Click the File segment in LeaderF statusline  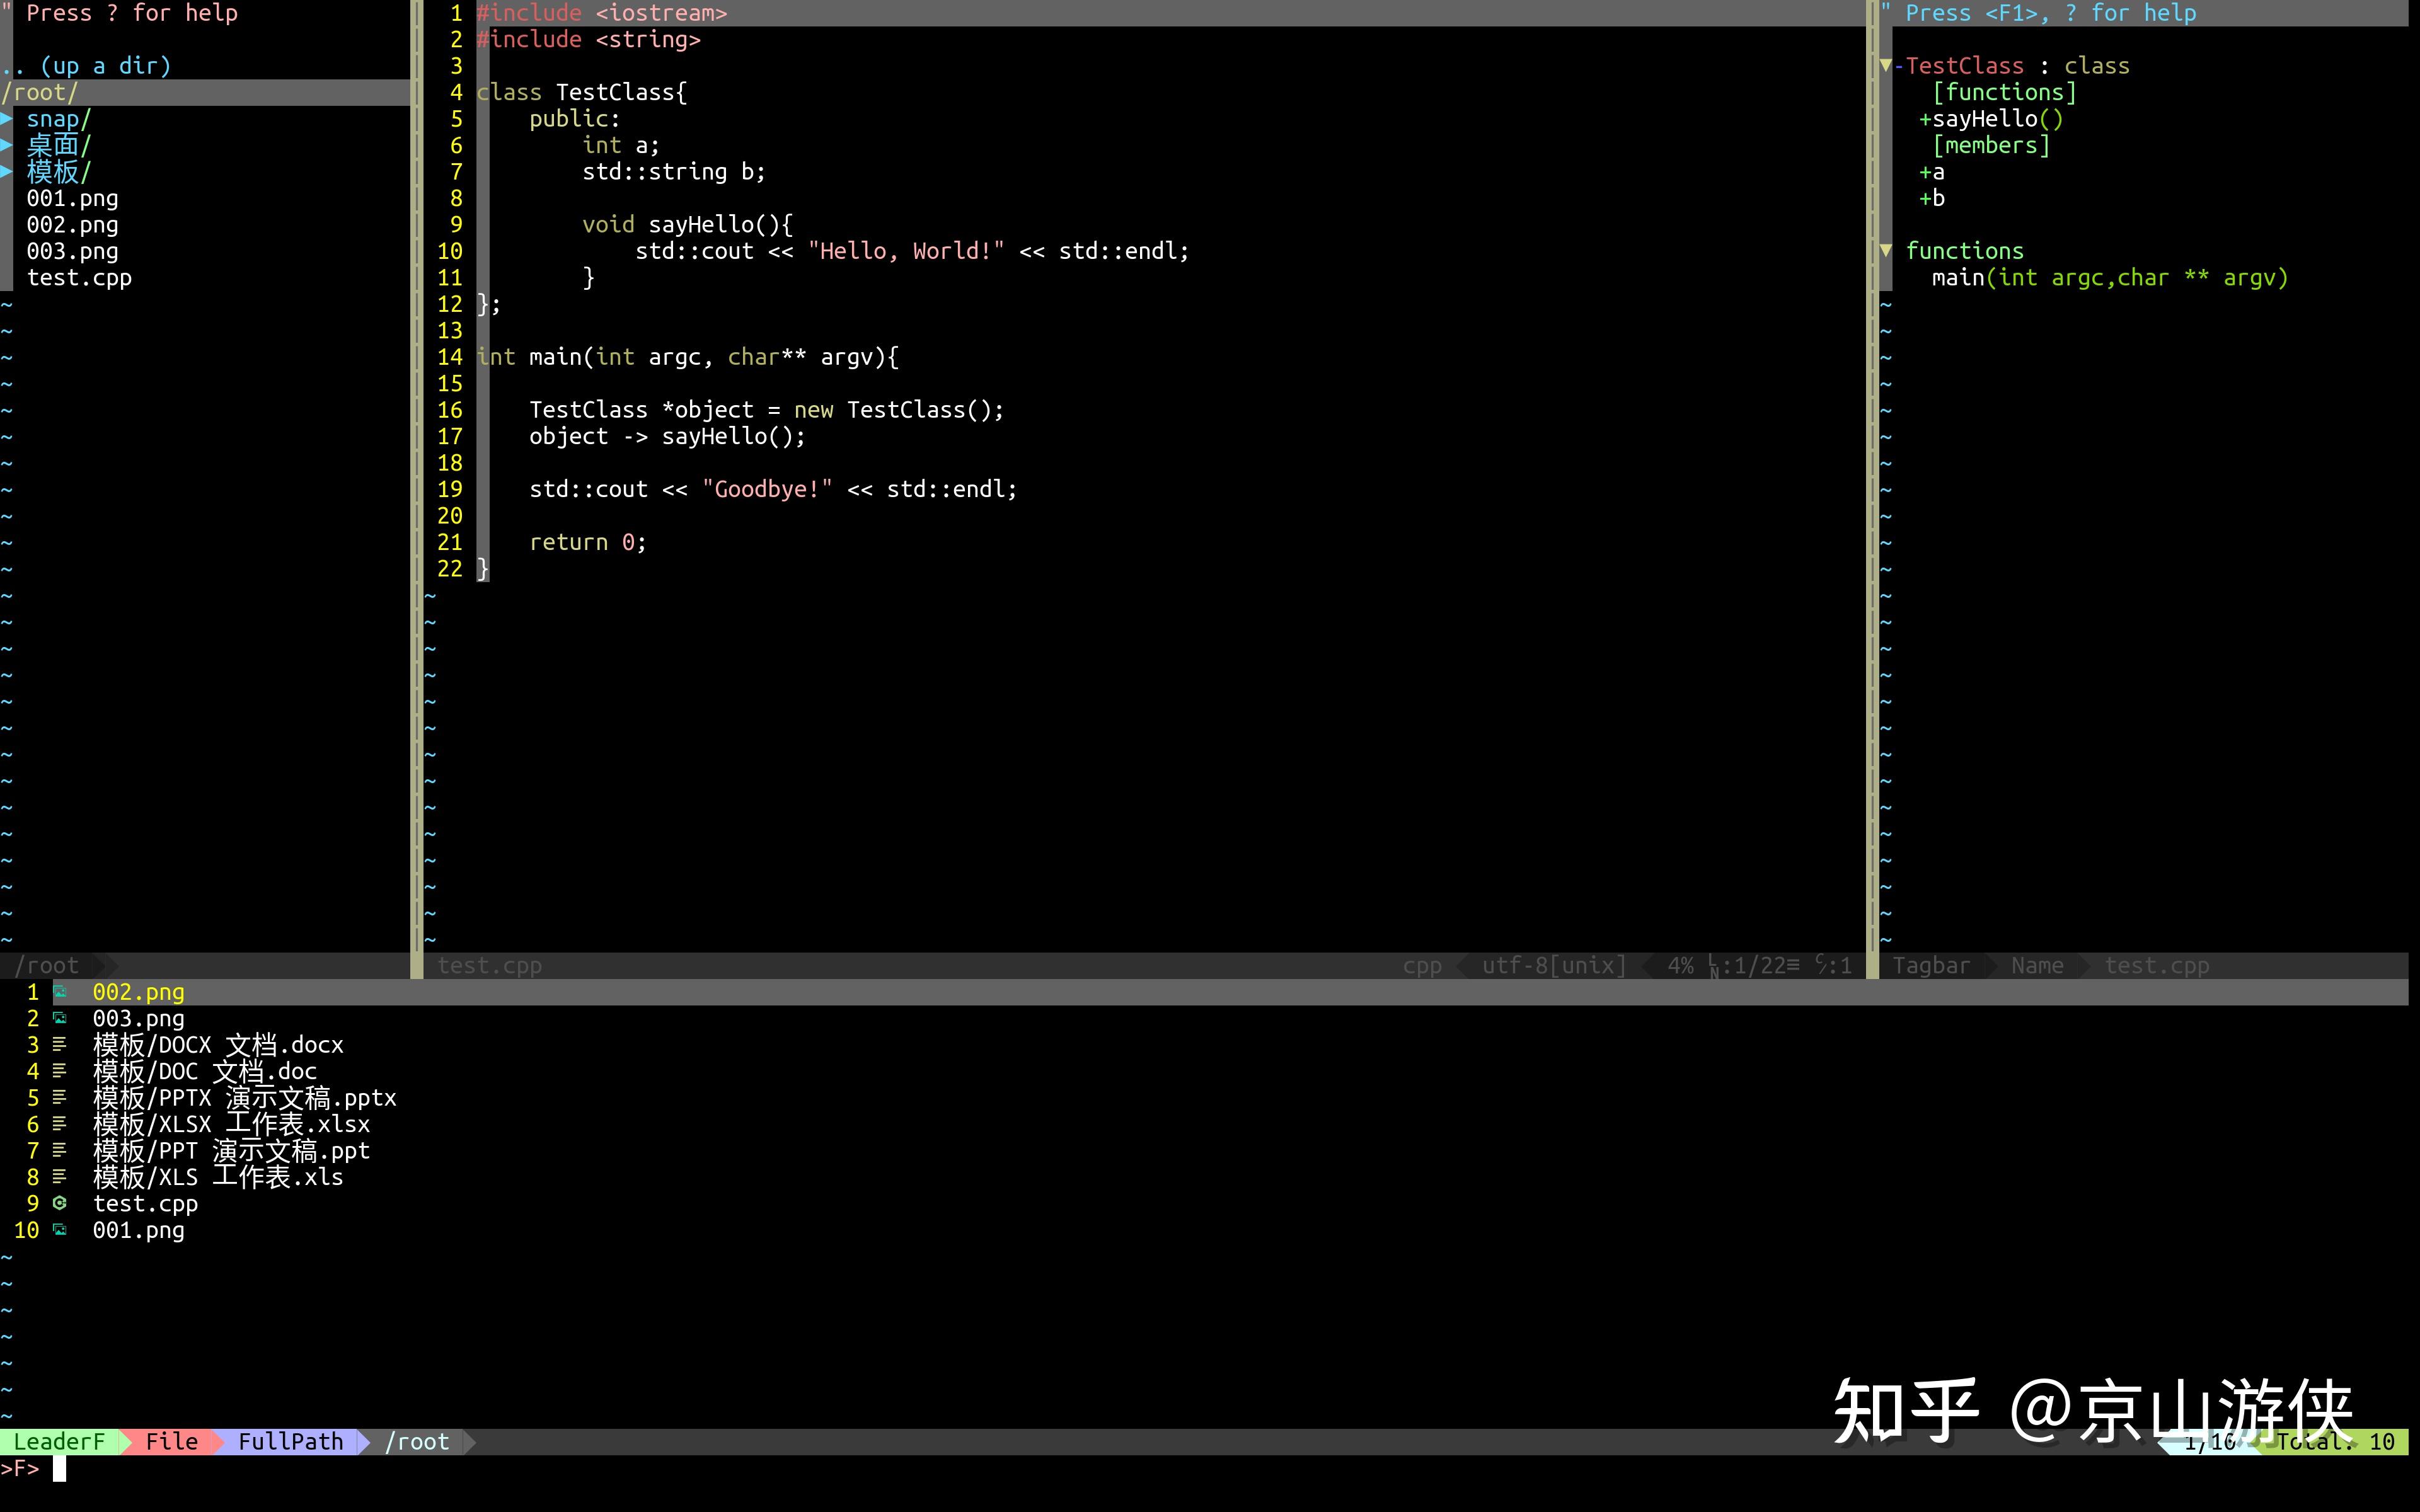point(172,1441)
